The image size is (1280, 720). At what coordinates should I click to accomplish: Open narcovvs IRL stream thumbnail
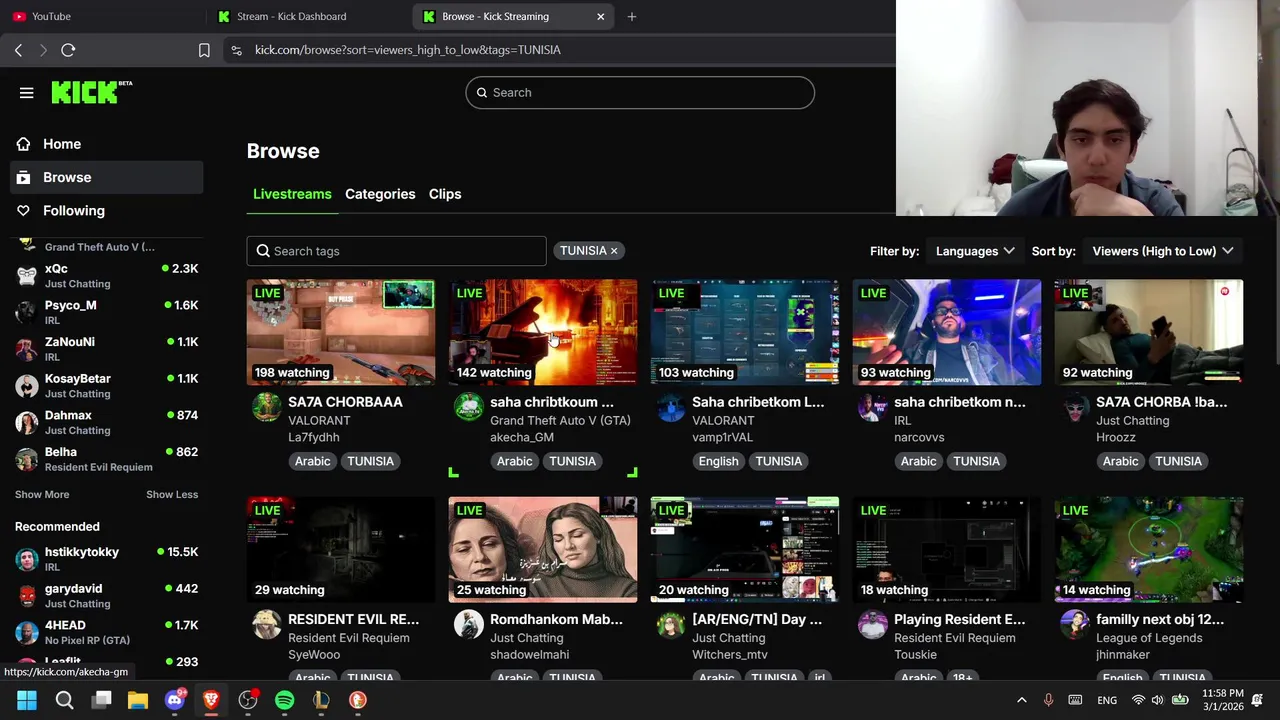pyautogui.click(x=947, y=332)
